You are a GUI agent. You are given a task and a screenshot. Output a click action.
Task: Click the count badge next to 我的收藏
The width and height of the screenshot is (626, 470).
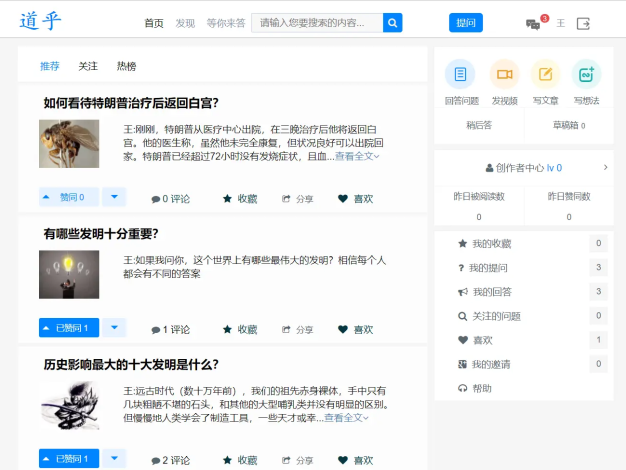[598, 243]
